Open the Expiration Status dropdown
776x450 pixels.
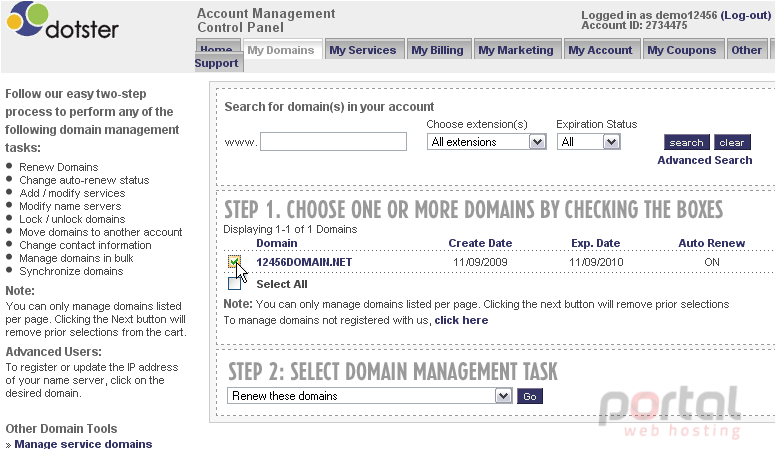[x=588, y=142]
